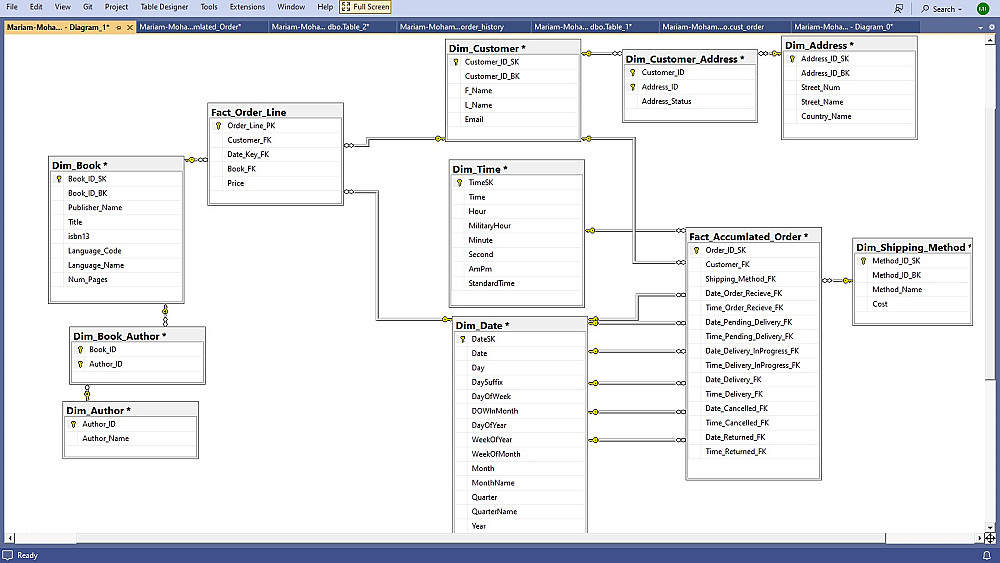Click the horizontal scrollbar left arrow
Viewport: 1000px width, 563px height.
click(x=10, y=538)
